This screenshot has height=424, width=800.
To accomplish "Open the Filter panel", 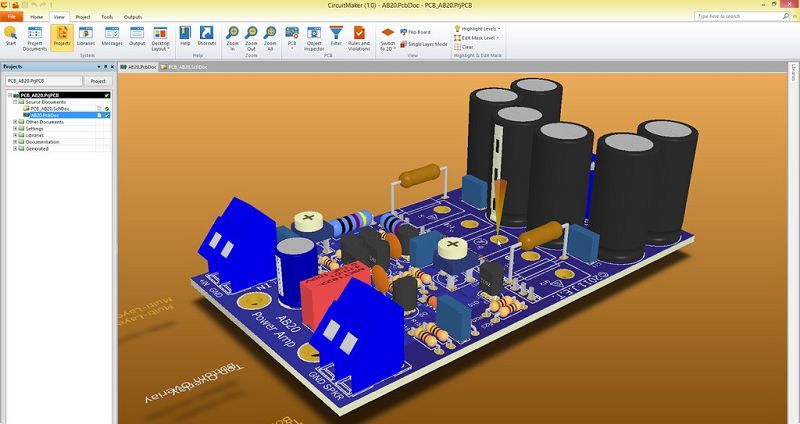I will click(x=336, y=36).
